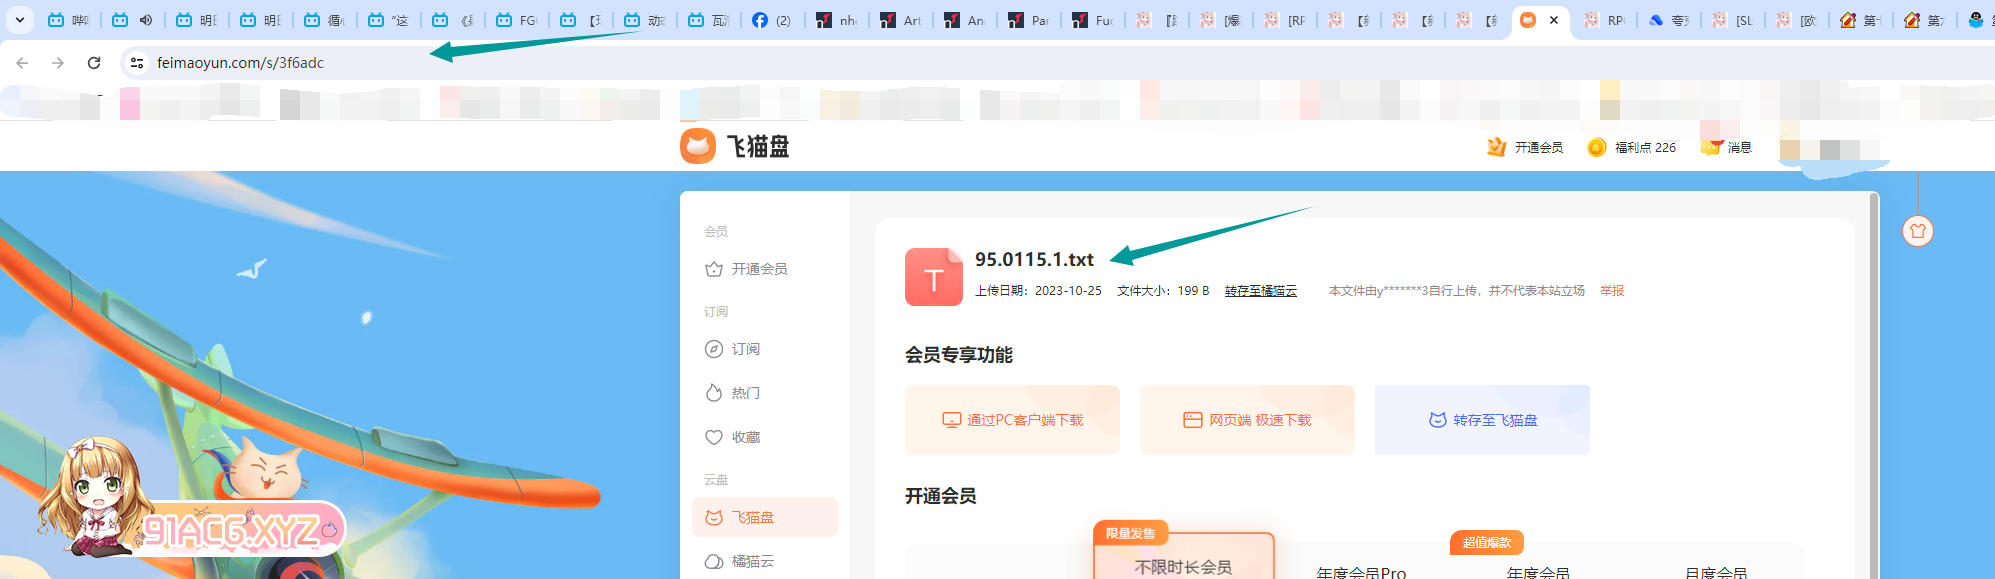Open 热门 in the sidebar
Image resolution: width=1995 pixels, height=579 pixels.
pos(745,393)
